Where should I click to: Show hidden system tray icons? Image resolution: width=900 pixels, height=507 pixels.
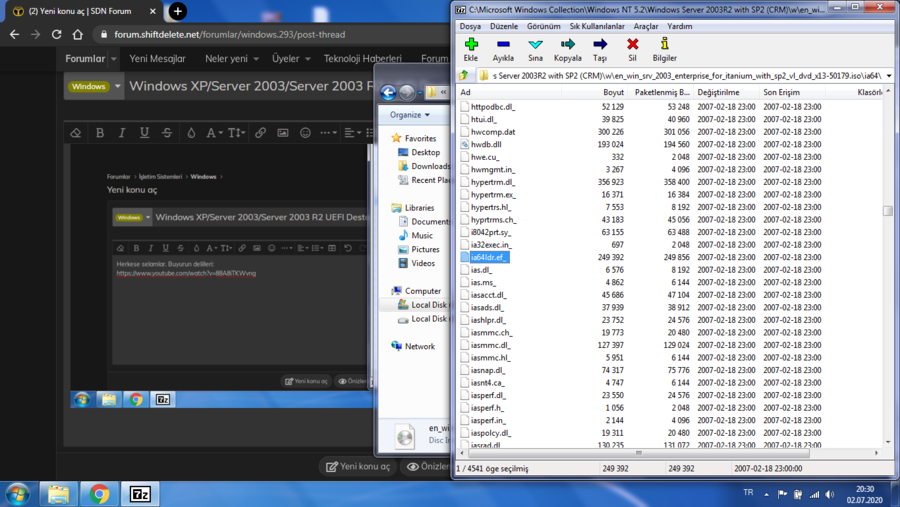766,494
